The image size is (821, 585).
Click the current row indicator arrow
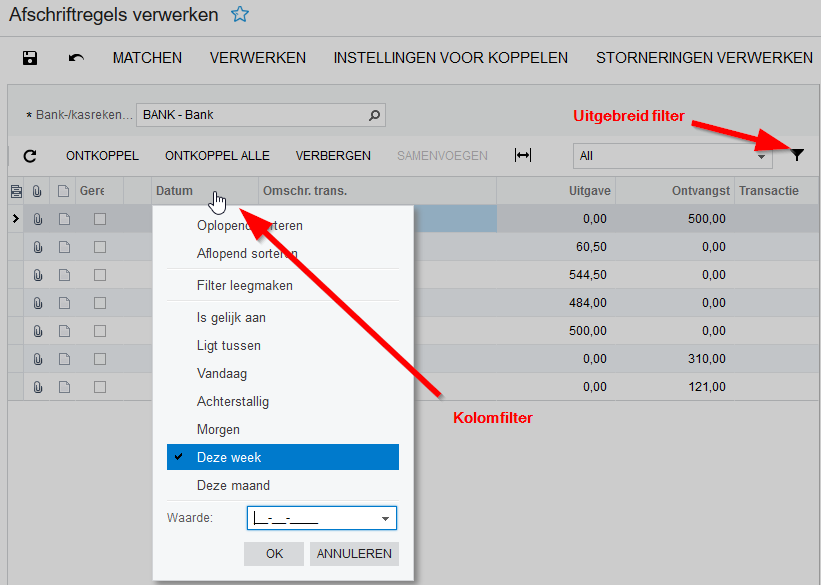click(x=16, y=219)
